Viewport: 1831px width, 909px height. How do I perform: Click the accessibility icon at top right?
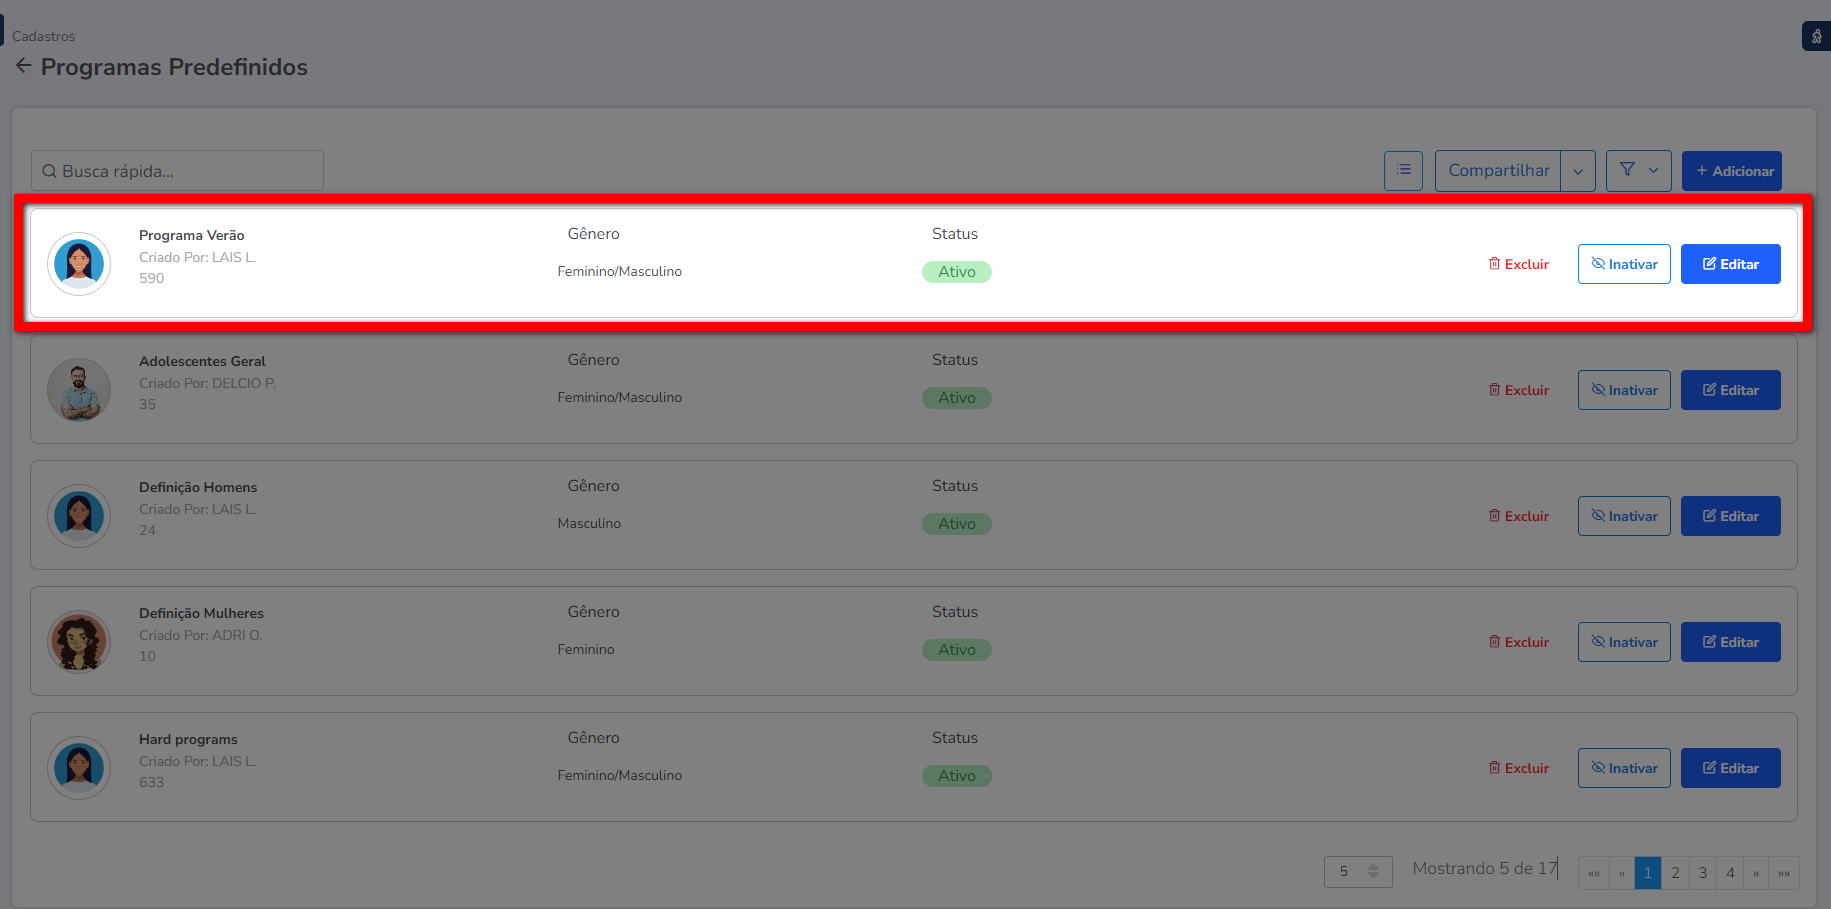(x=1816, y=37)
